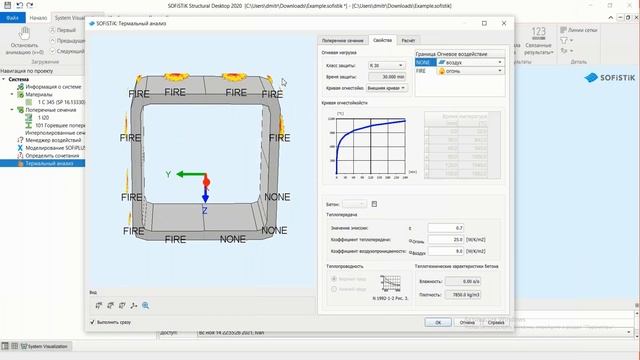Select the lower thermal conductivity limit radio

[334, 289]
